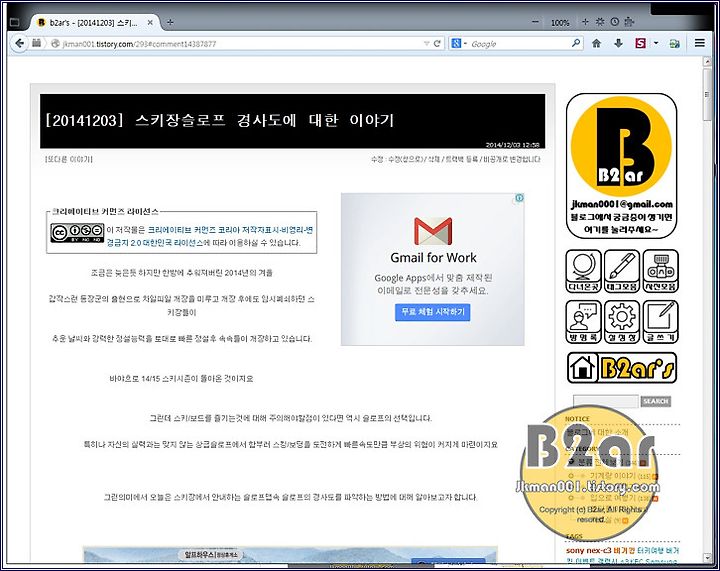Open settings gear in the tab bar
Viewport: 720px width, 571px height.
[600, 22]
